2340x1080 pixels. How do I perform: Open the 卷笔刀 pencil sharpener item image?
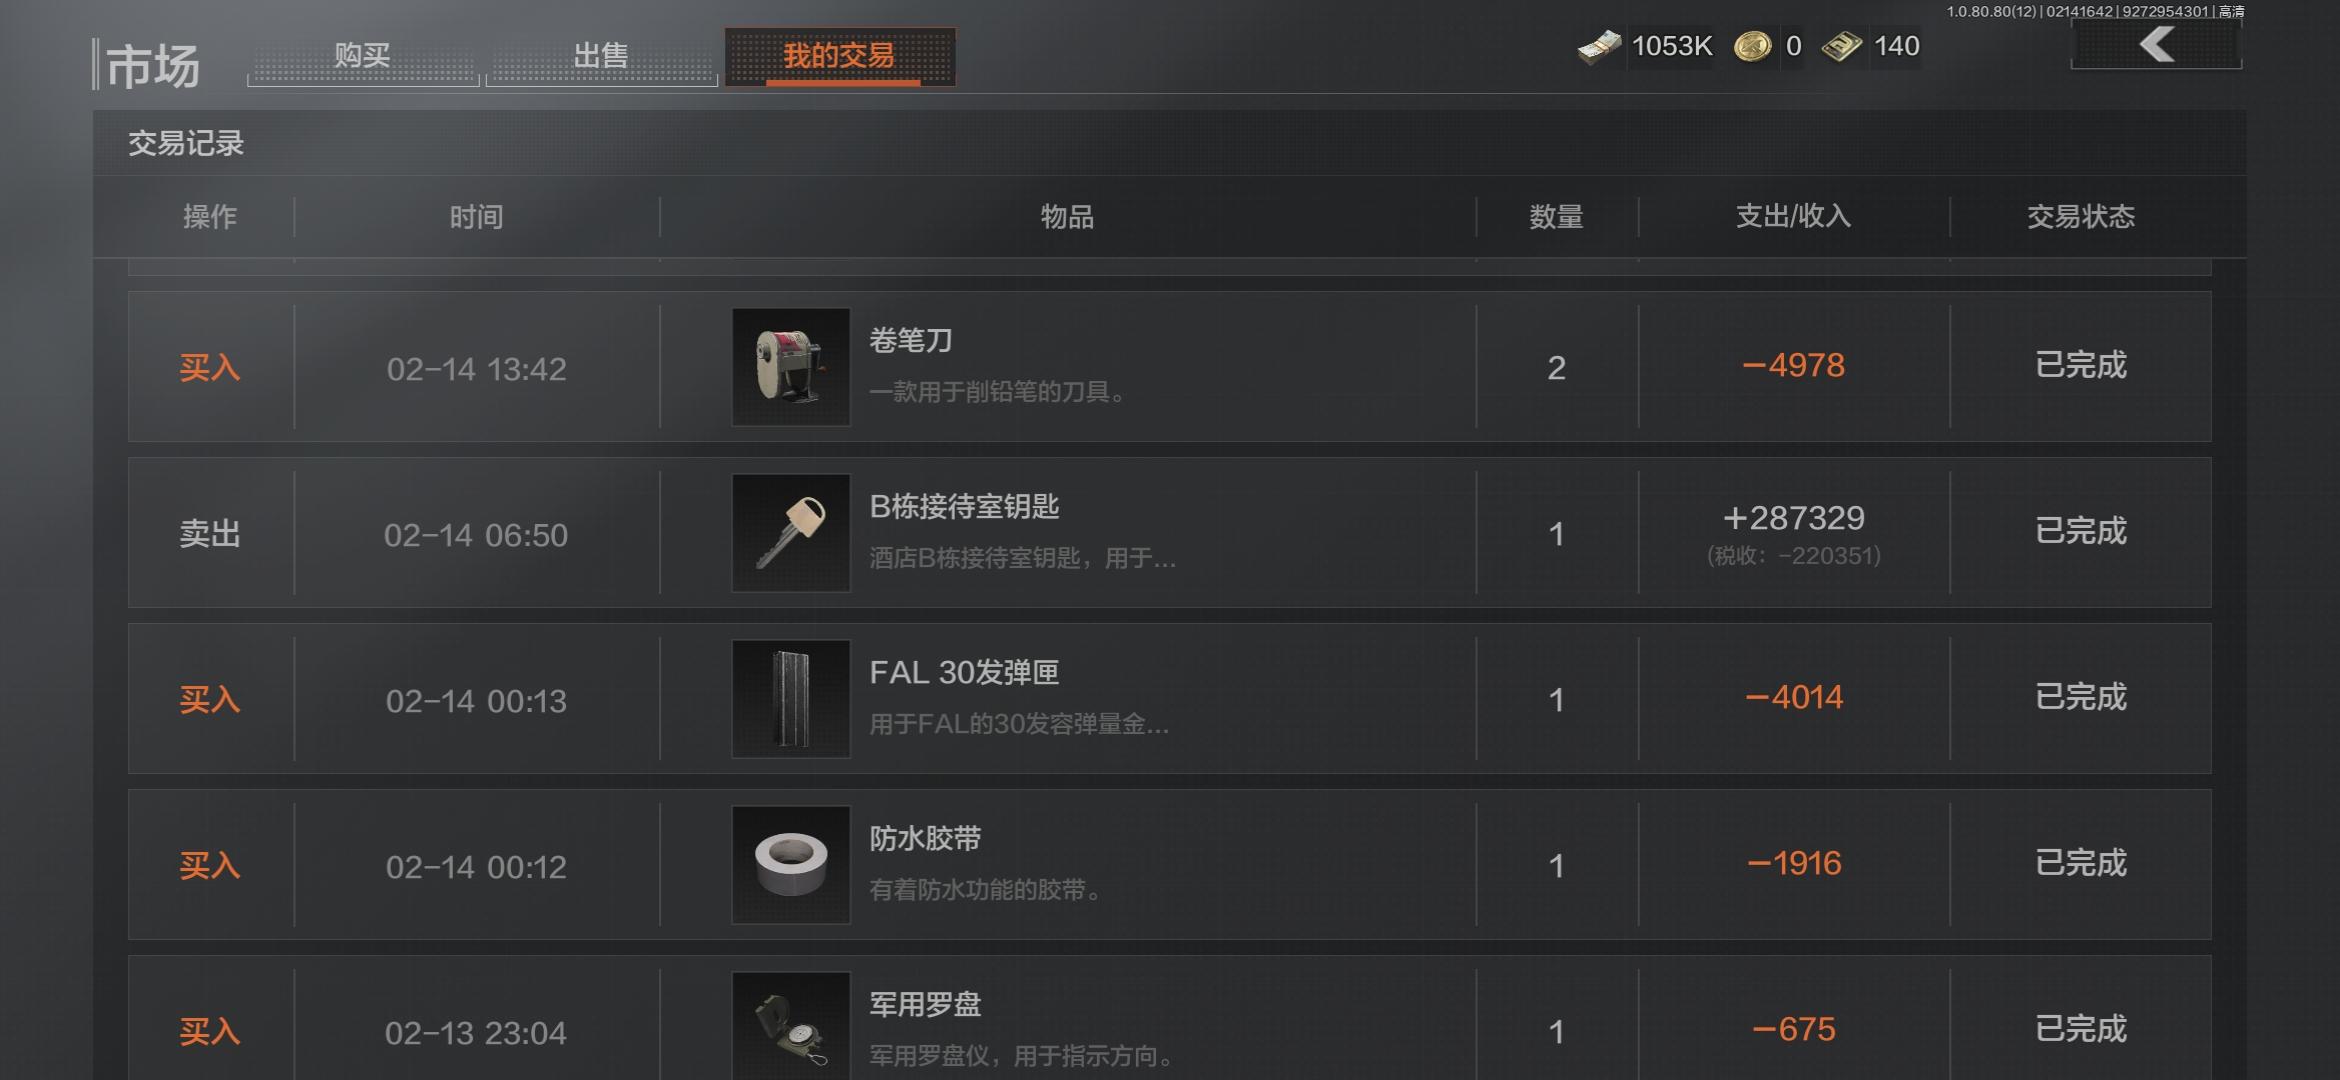coord(791,367)
